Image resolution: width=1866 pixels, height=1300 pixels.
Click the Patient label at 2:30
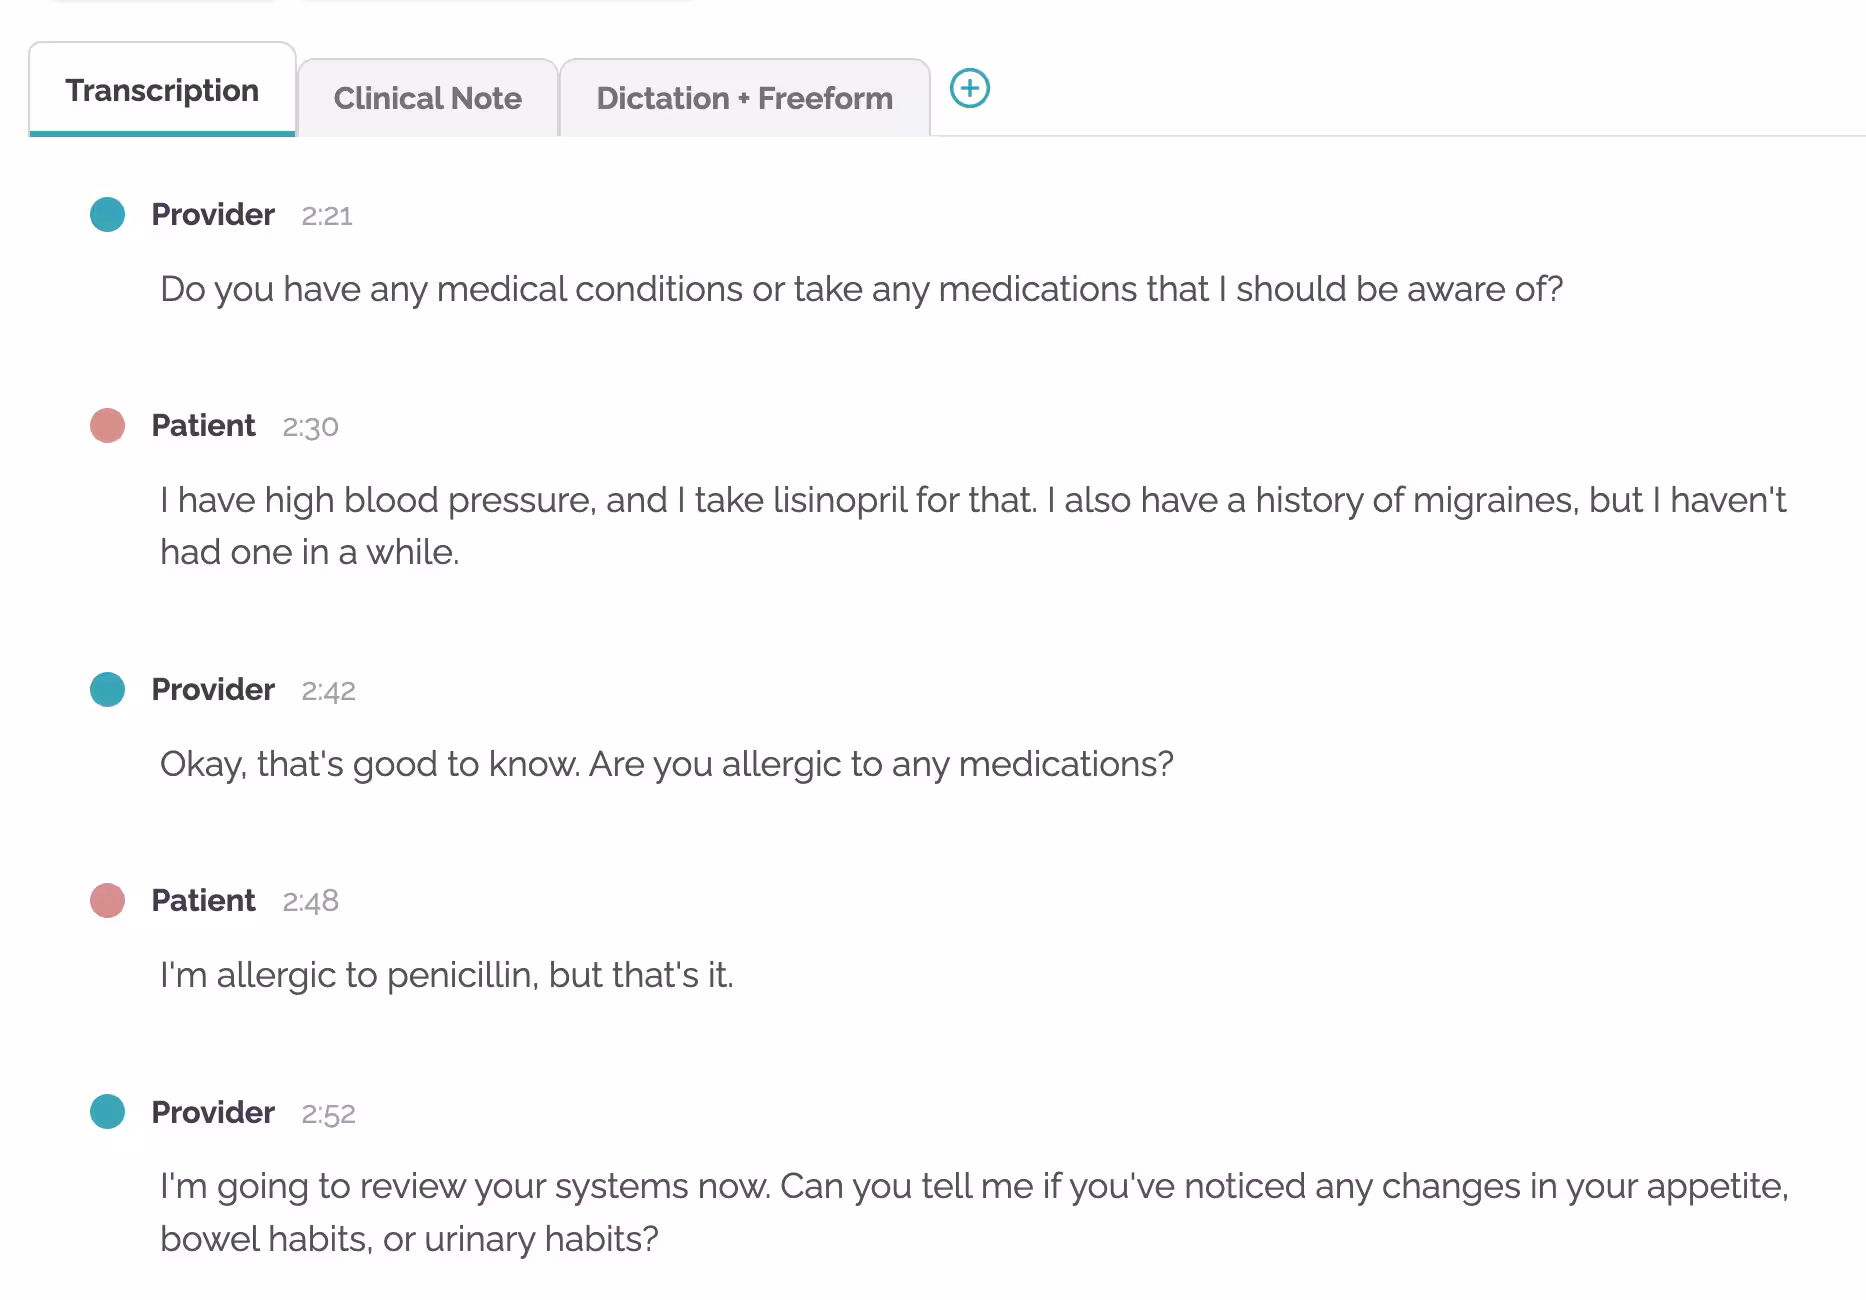[x=203, y=425]
